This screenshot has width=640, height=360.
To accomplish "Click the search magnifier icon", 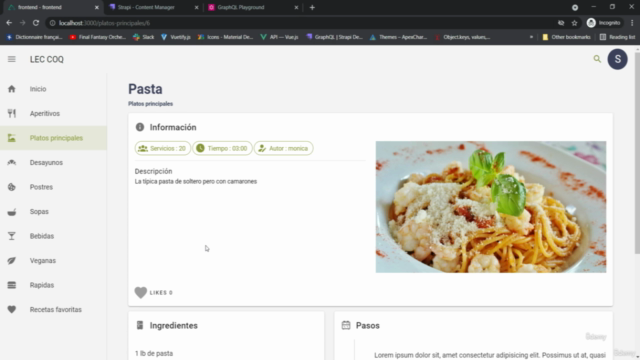I will point(597,59).
